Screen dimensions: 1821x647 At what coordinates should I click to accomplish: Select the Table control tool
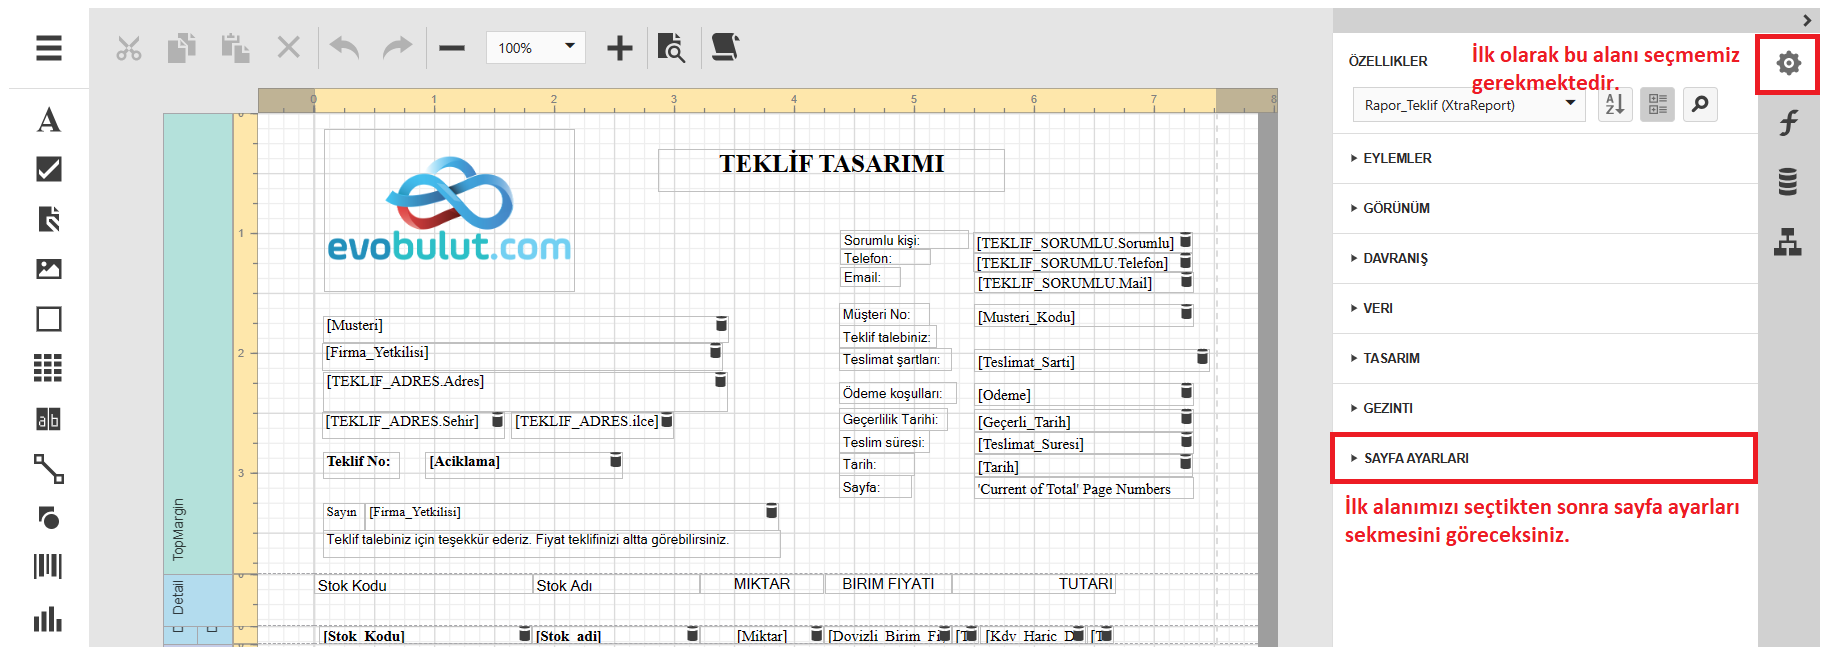tap(48, 368)
